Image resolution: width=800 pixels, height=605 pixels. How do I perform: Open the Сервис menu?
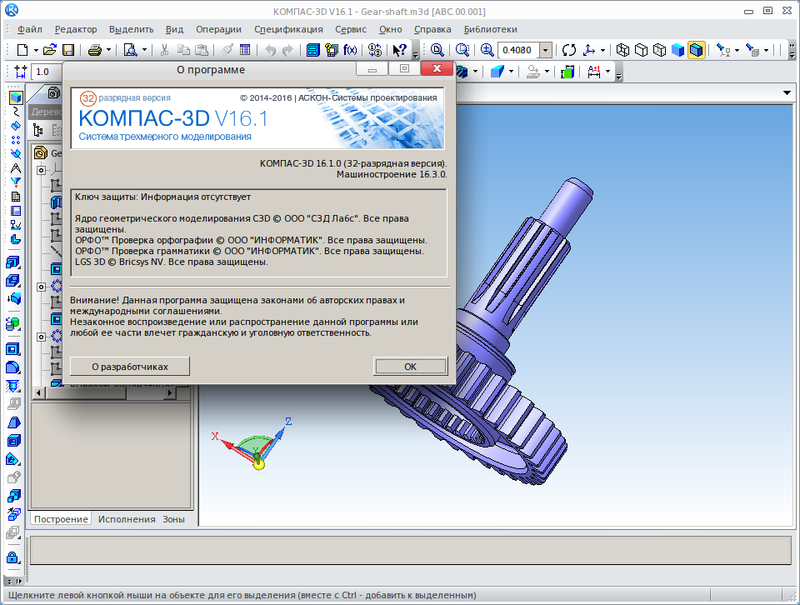(351, 30)
